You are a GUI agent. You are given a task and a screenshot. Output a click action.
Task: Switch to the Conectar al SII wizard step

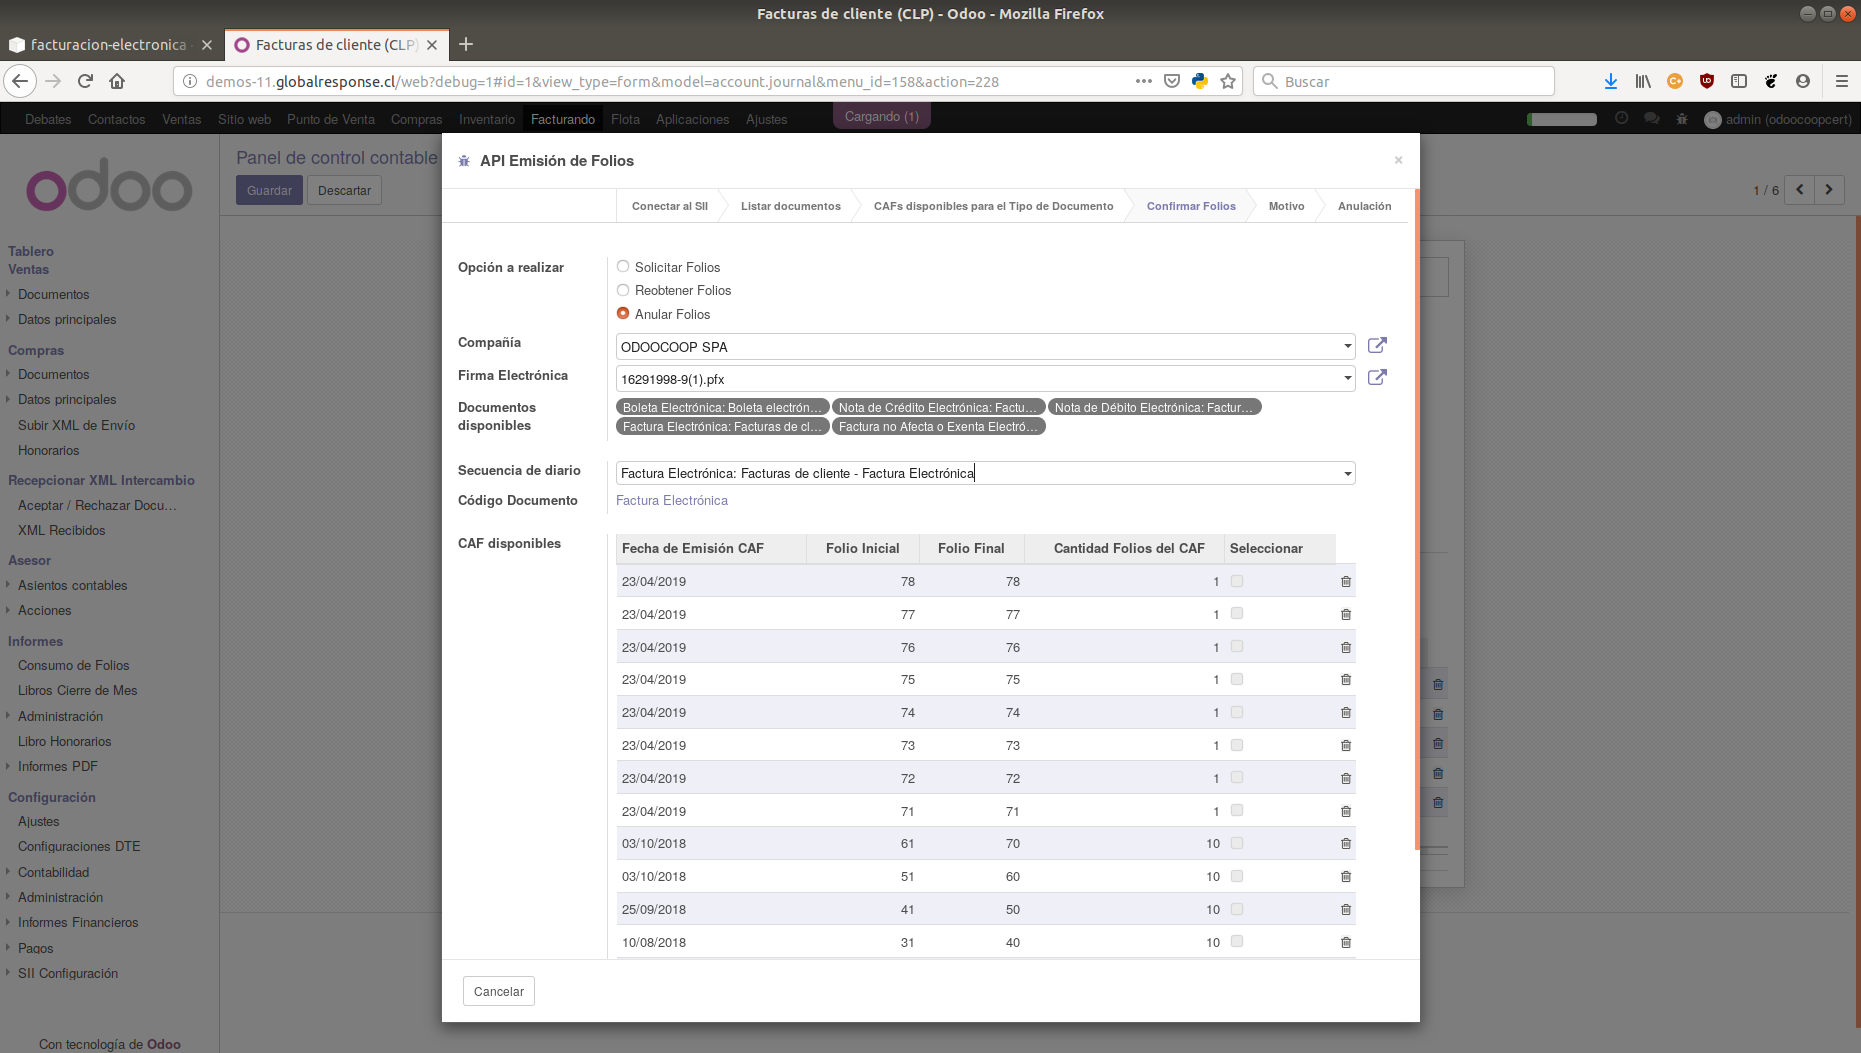[669, 206]
